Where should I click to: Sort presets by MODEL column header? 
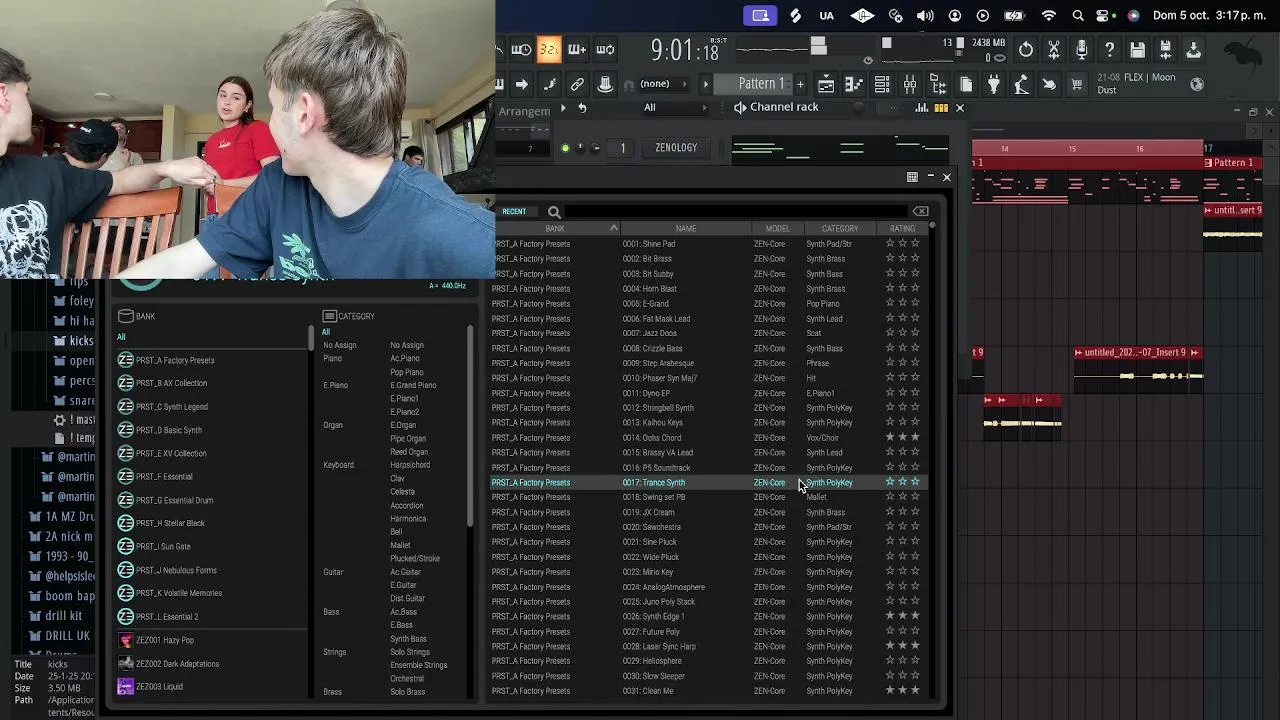coord(777,229)
